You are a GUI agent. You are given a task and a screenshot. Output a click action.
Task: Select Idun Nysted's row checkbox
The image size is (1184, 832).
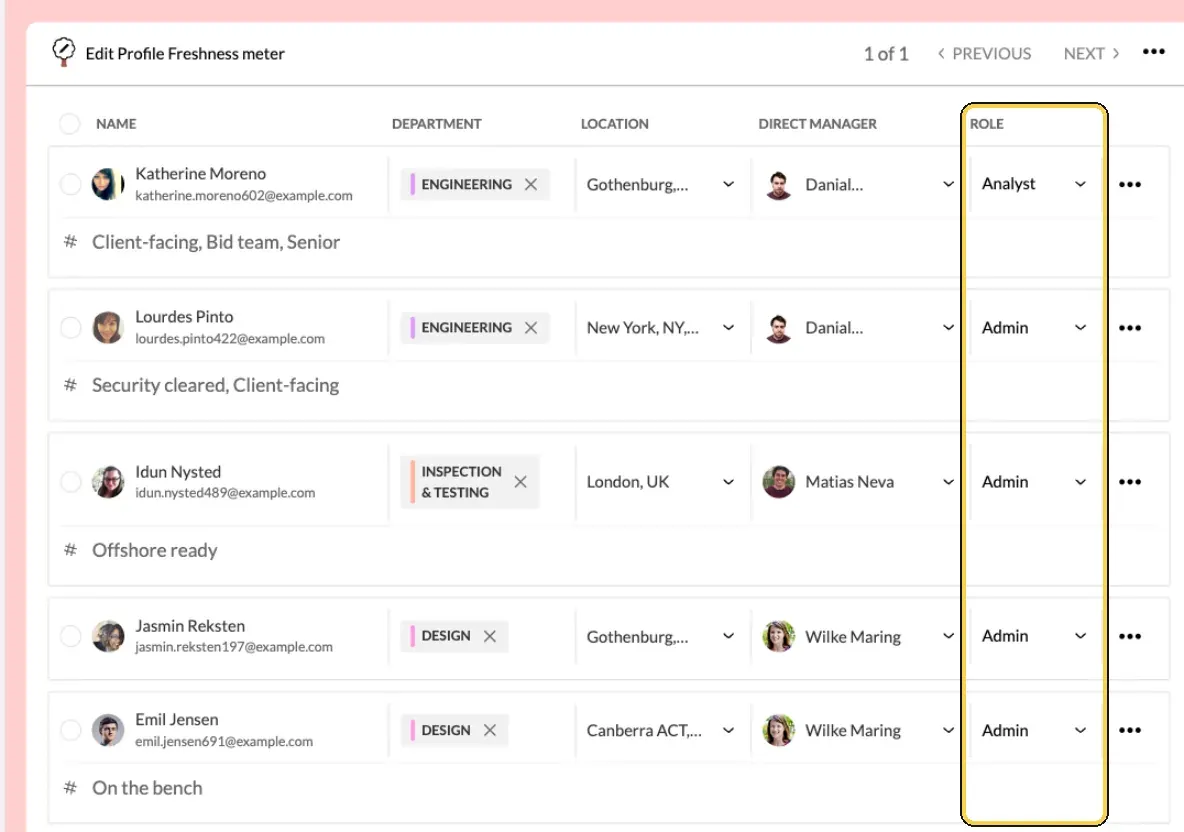(x=70, y=482)
